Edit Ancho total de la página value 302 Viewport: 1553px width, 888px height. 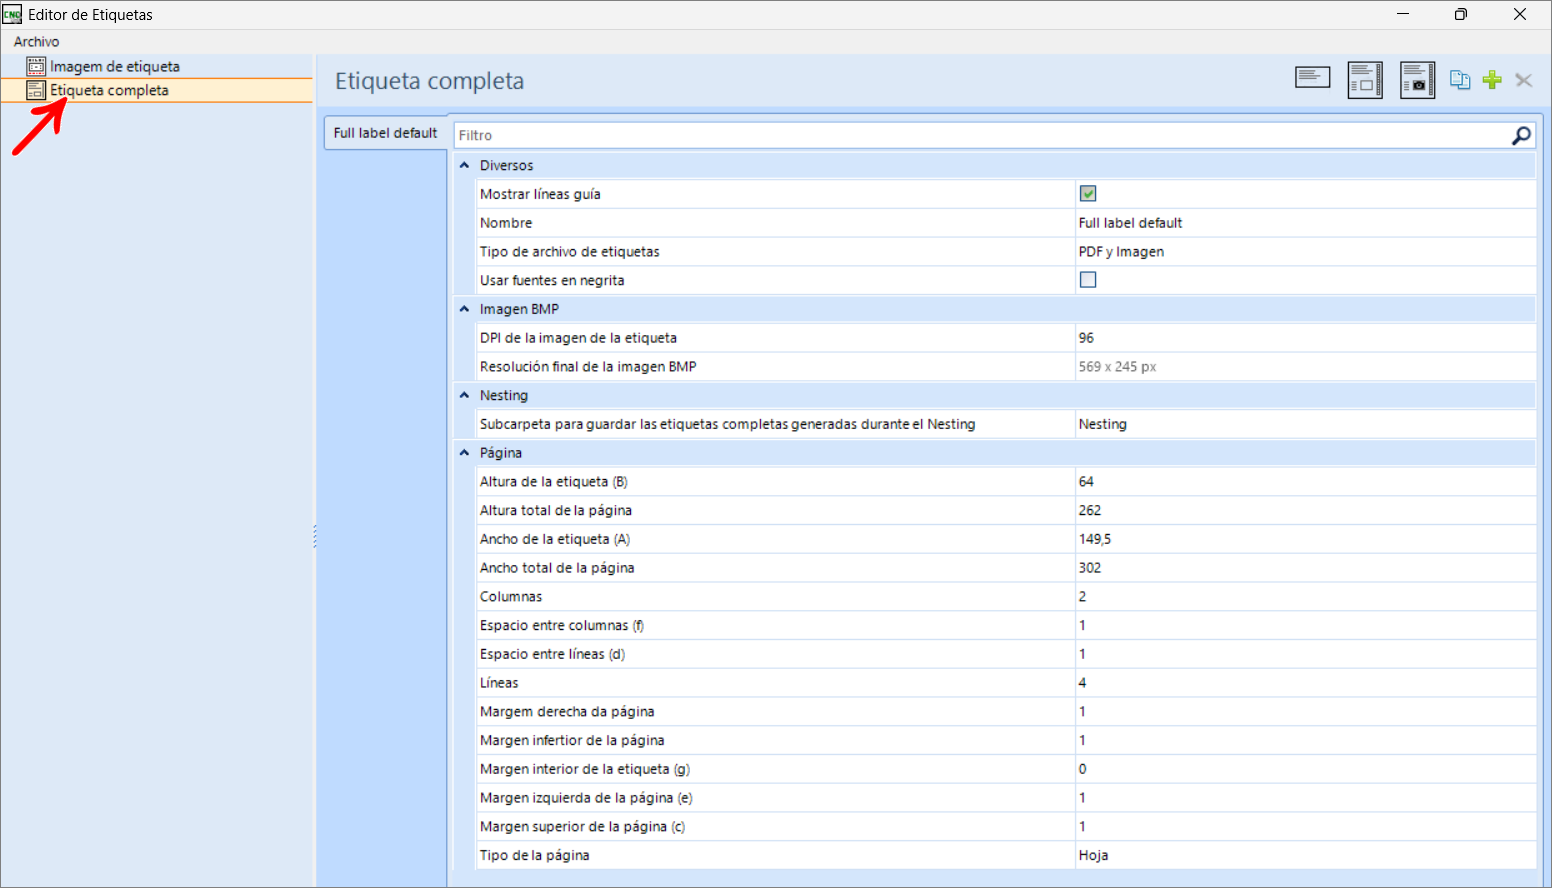pyautogui.click(x=1305, y=568)
